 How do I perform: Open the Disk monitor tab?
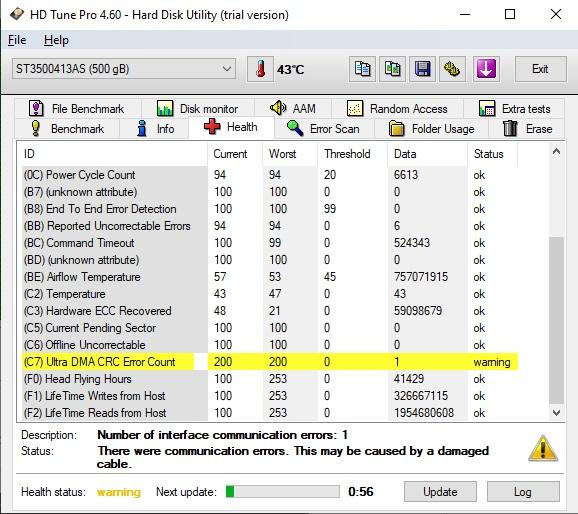point(198,109)
